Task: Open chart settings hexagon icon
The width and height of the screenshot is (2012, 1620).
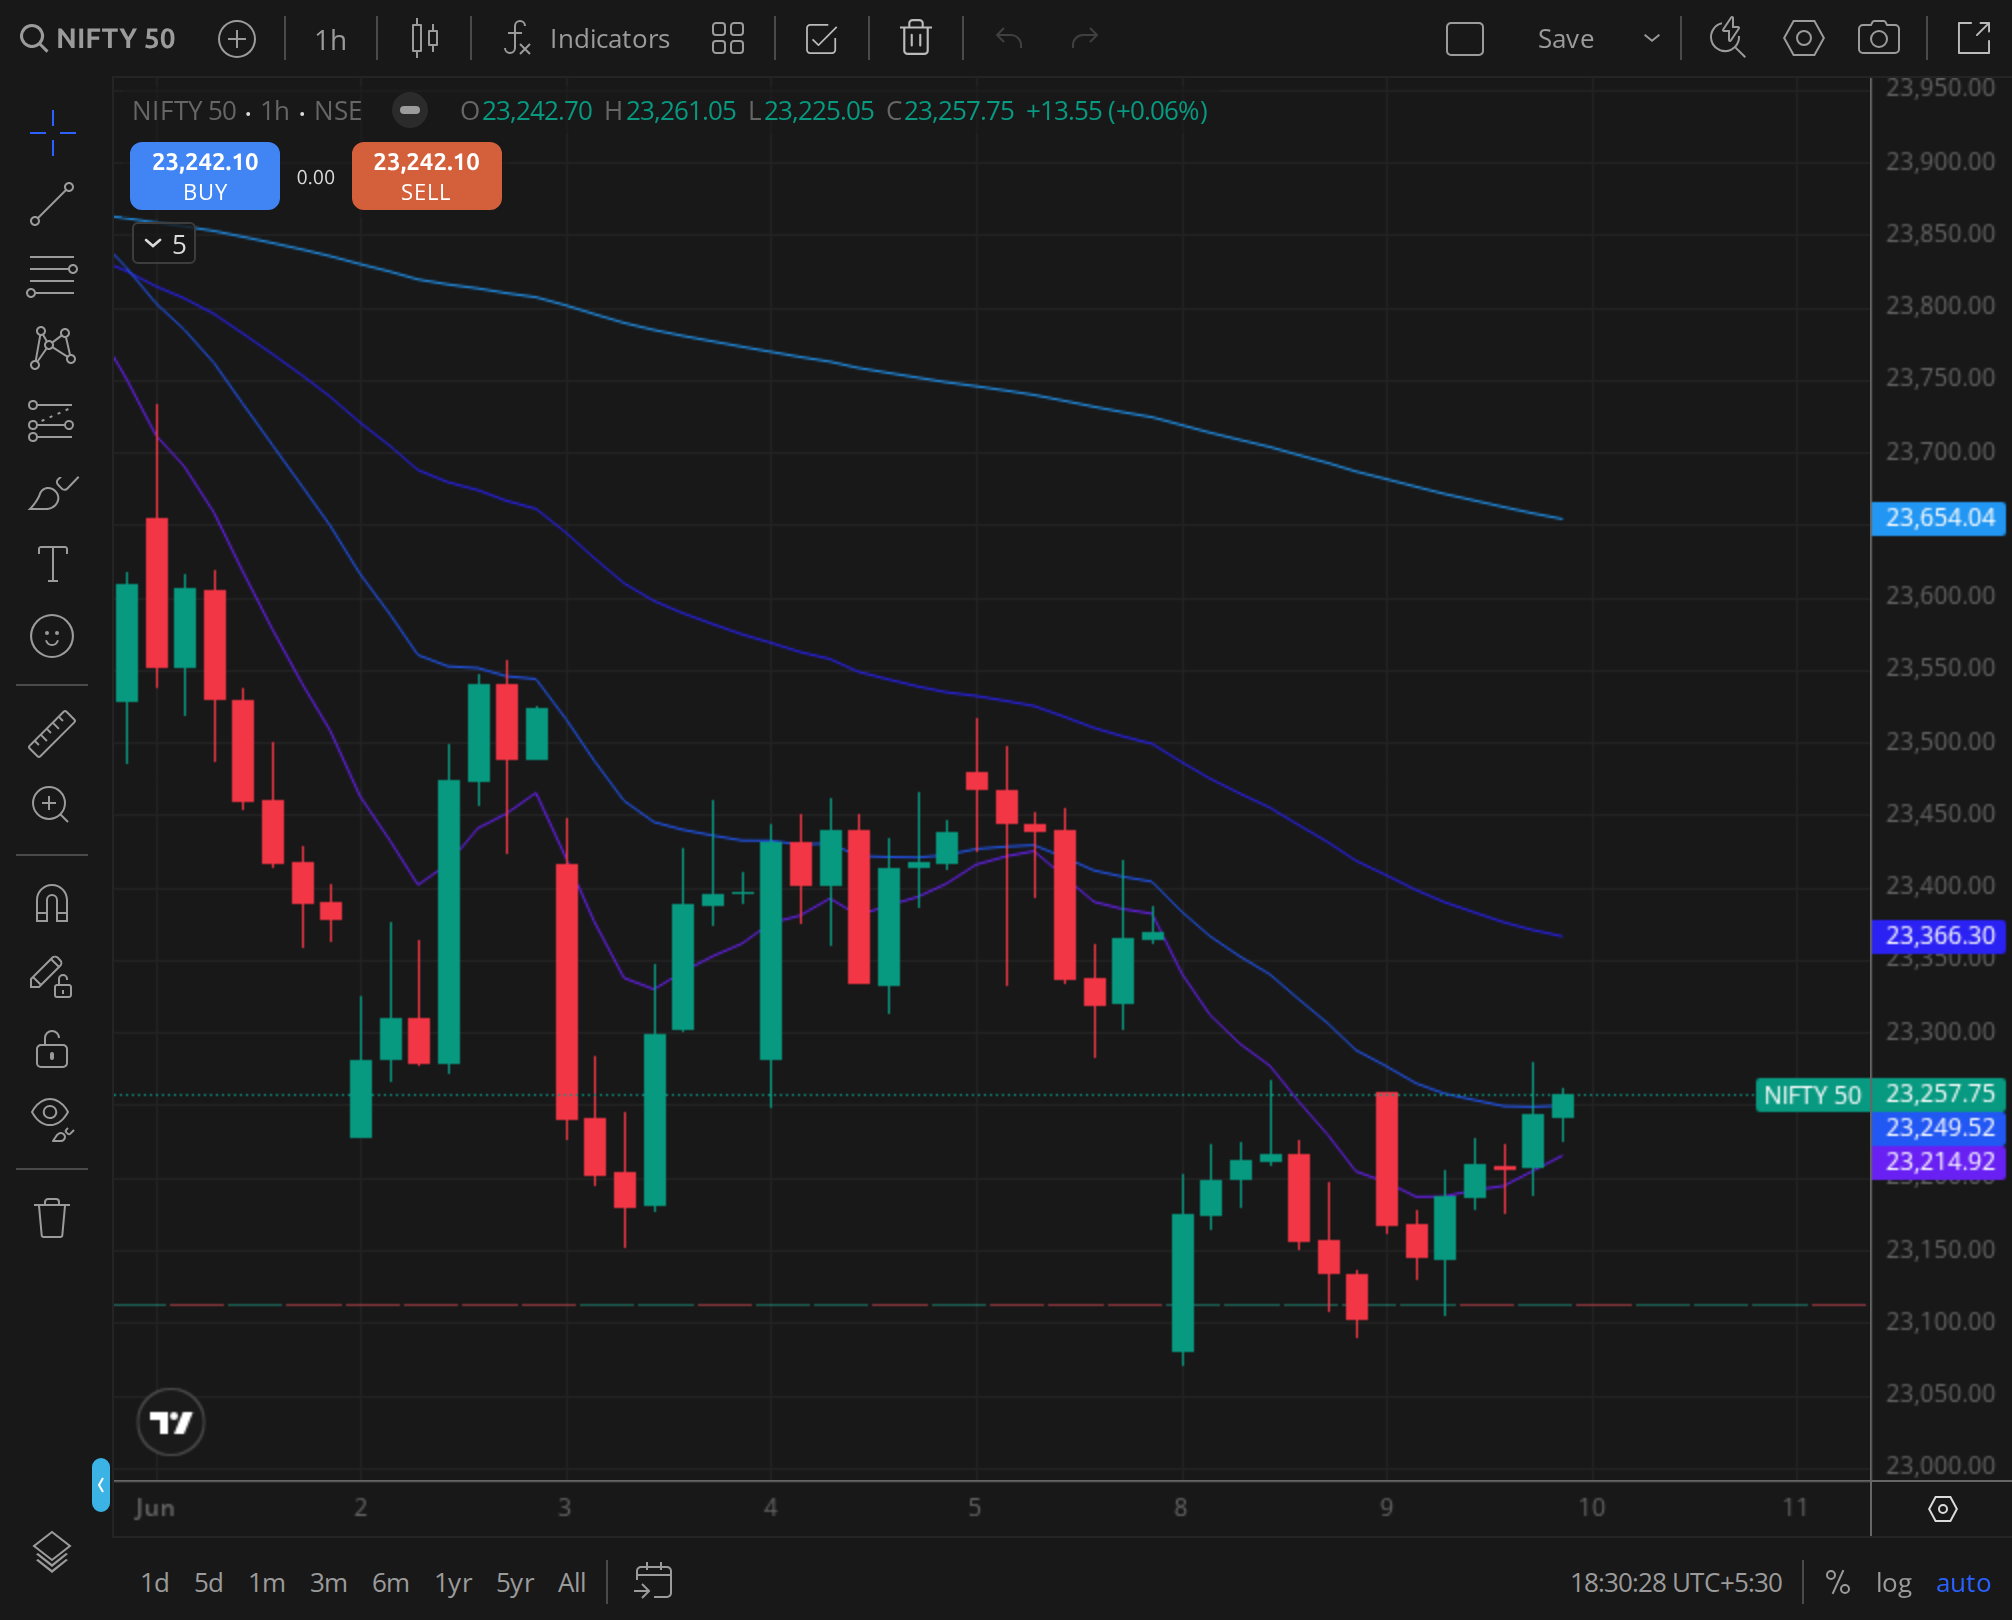Action: (x=1803, y=39)
